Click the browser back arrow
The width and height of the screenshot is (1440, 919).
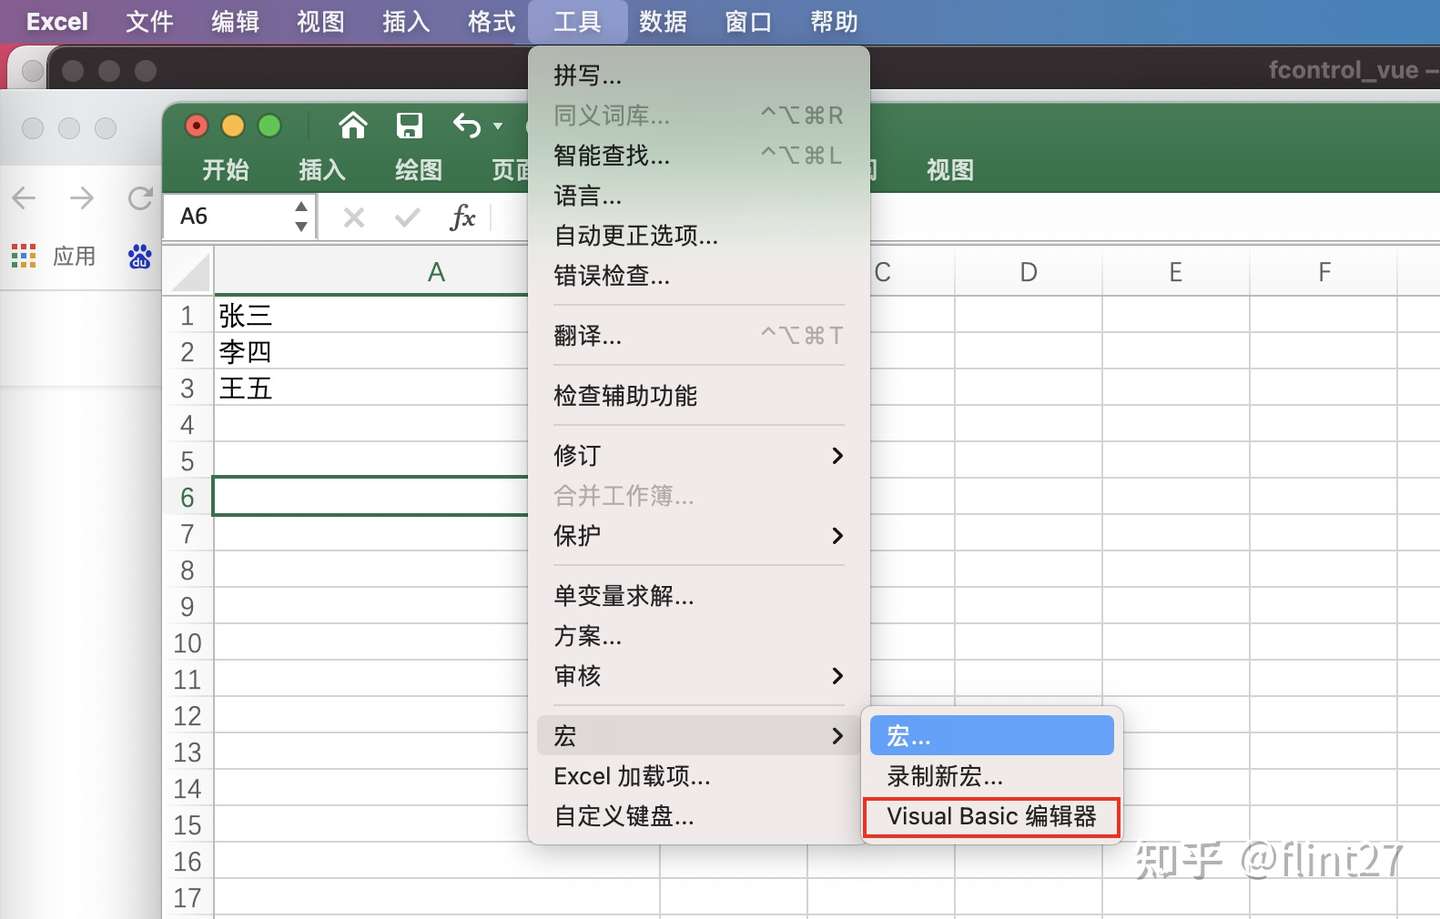(24, 198)
